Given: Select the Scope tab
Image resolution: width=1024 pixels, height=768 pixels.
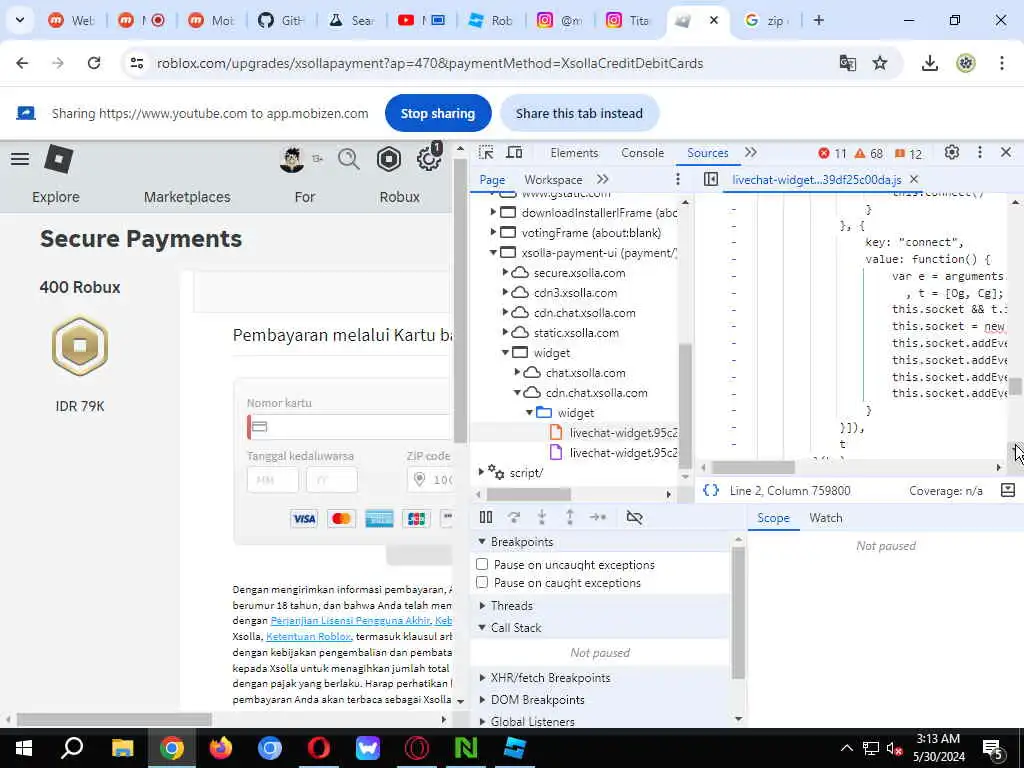Looking at the screenshot, I should point(773,518).
